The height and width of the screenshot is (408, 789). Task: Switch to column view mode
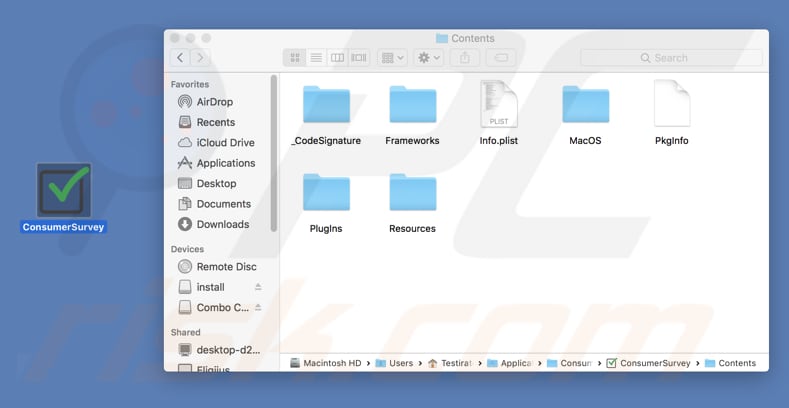coord(338,58)
